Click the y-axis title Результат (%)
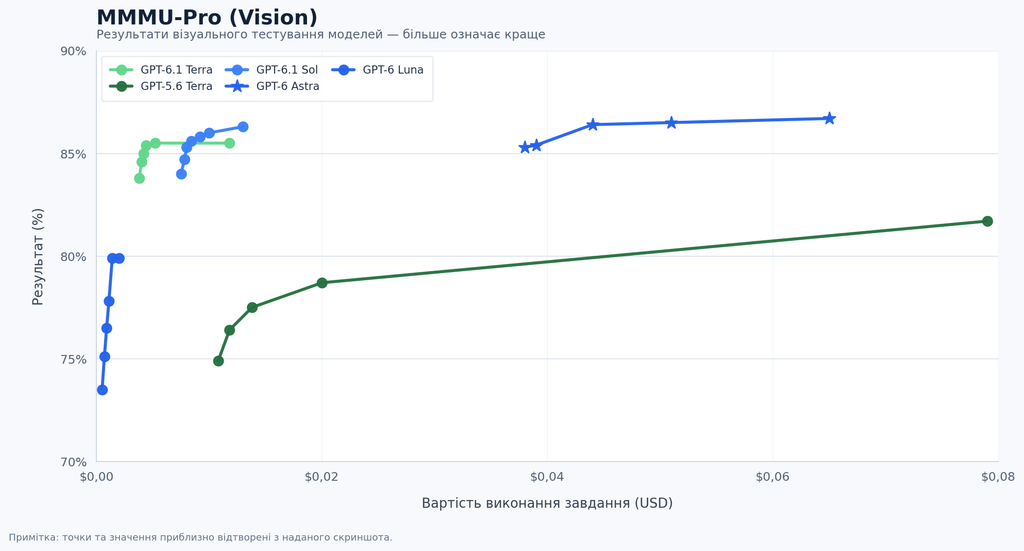 tap(38, 257)
